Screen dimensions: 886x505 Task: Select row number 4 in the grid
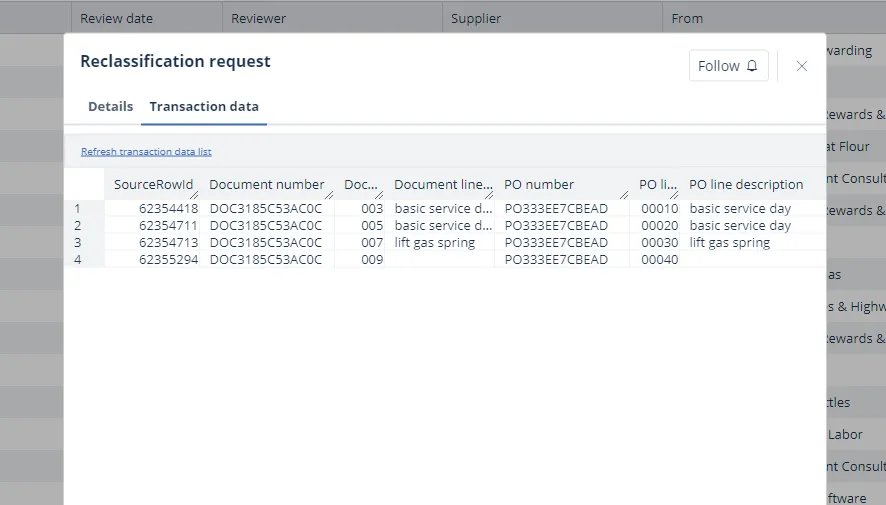tap(78, 260)
